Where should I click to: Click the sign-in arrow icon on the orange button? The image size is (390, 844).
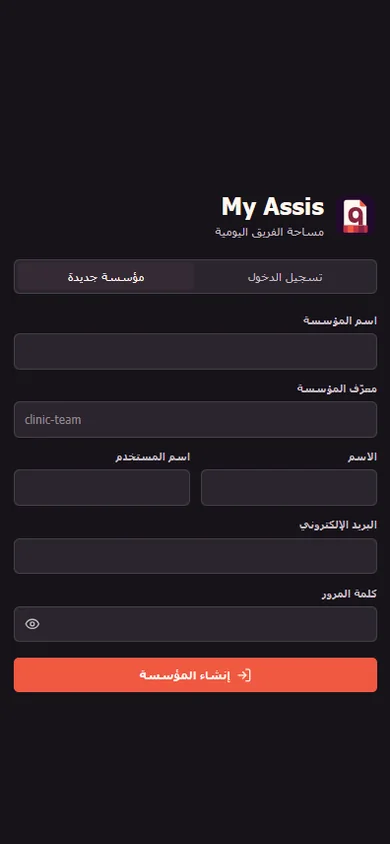[x=244, y=675]
